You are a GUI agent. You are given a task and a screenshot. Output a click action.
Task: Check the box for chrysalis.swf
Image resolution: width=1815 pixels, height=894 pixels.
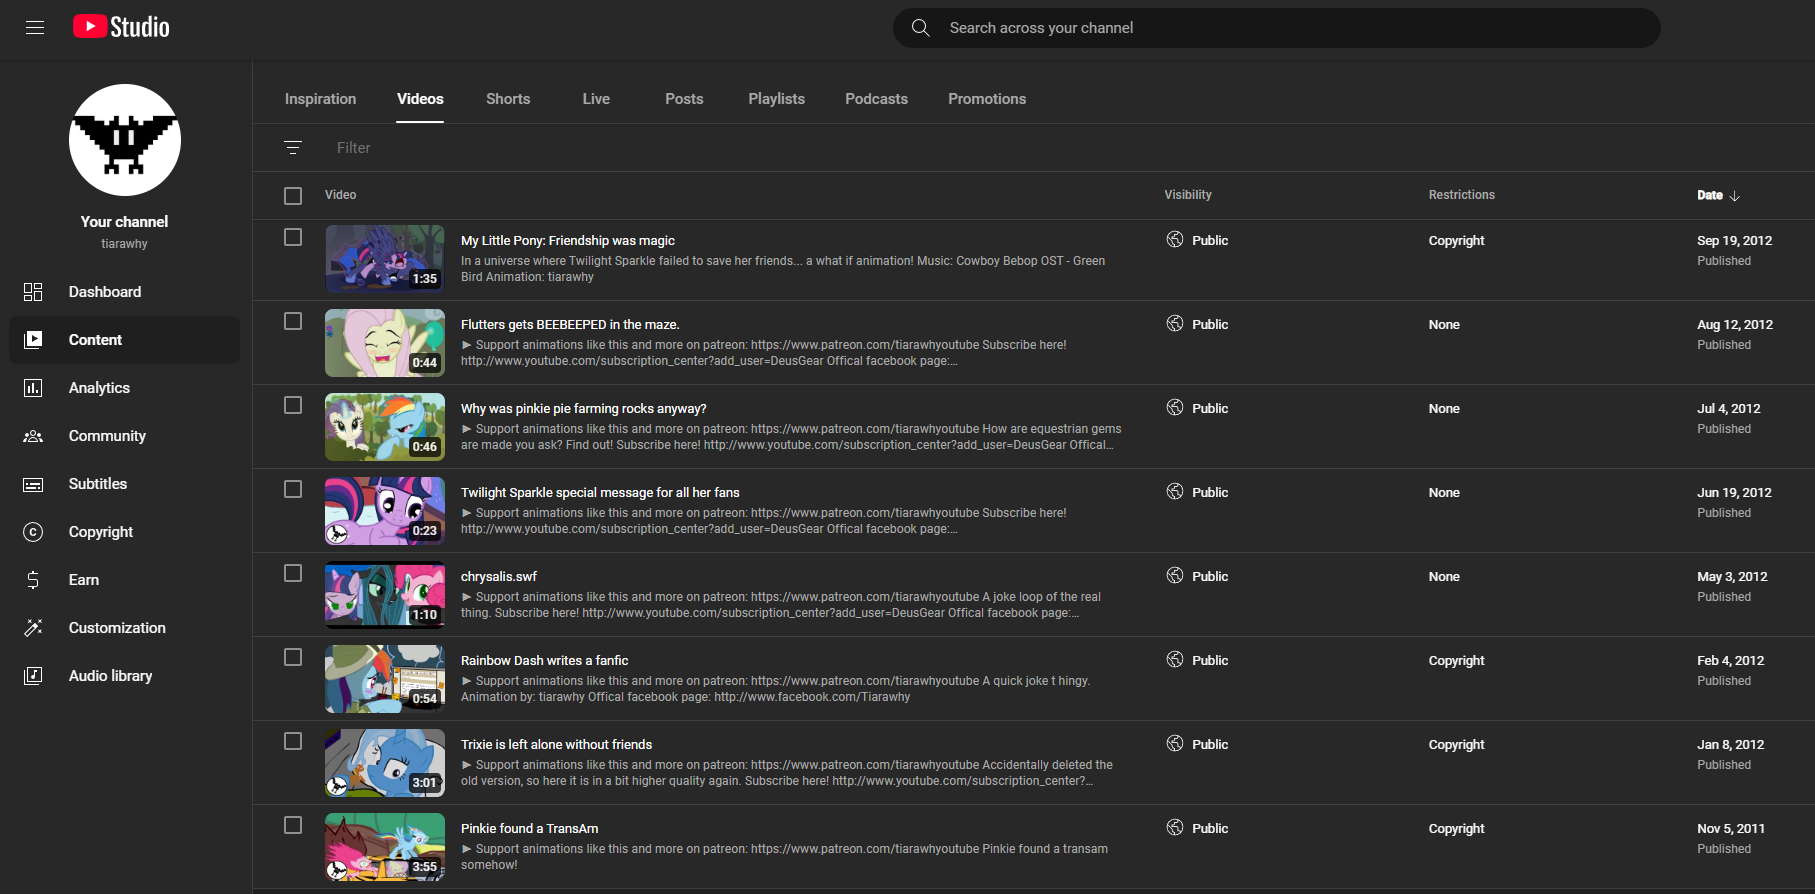pyautogui.click(x=293, y=573)
